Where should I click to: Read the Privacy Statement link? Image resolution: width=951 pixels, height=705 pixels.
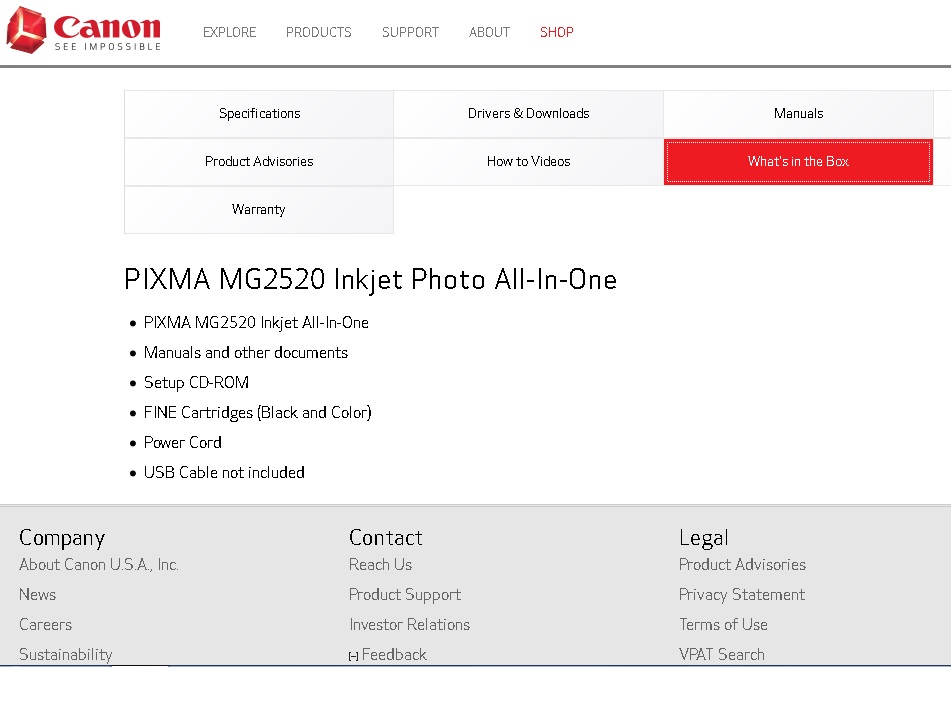741,595
